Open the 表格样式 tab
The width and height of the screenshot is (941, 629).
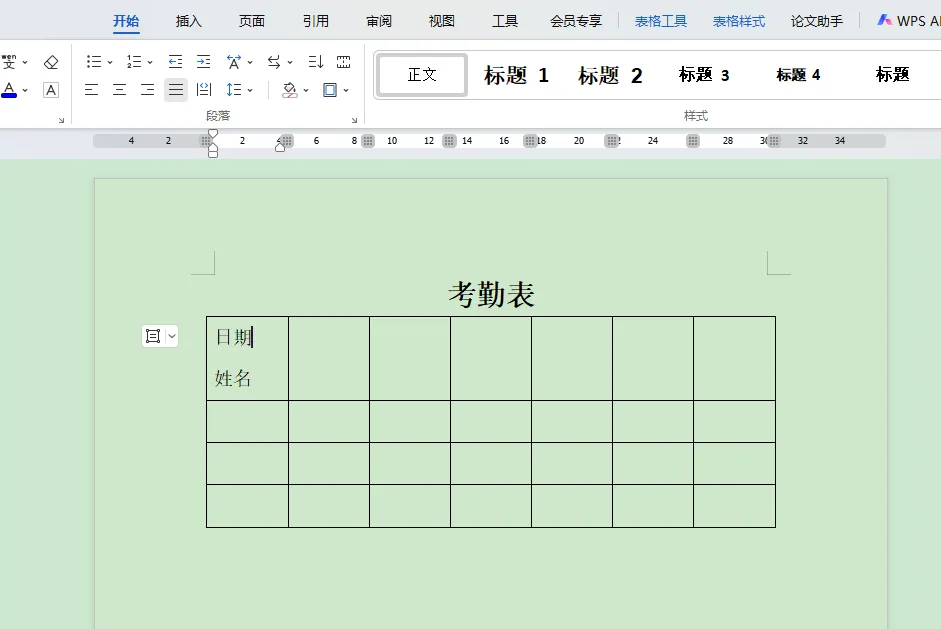click(x=739, y=21)
